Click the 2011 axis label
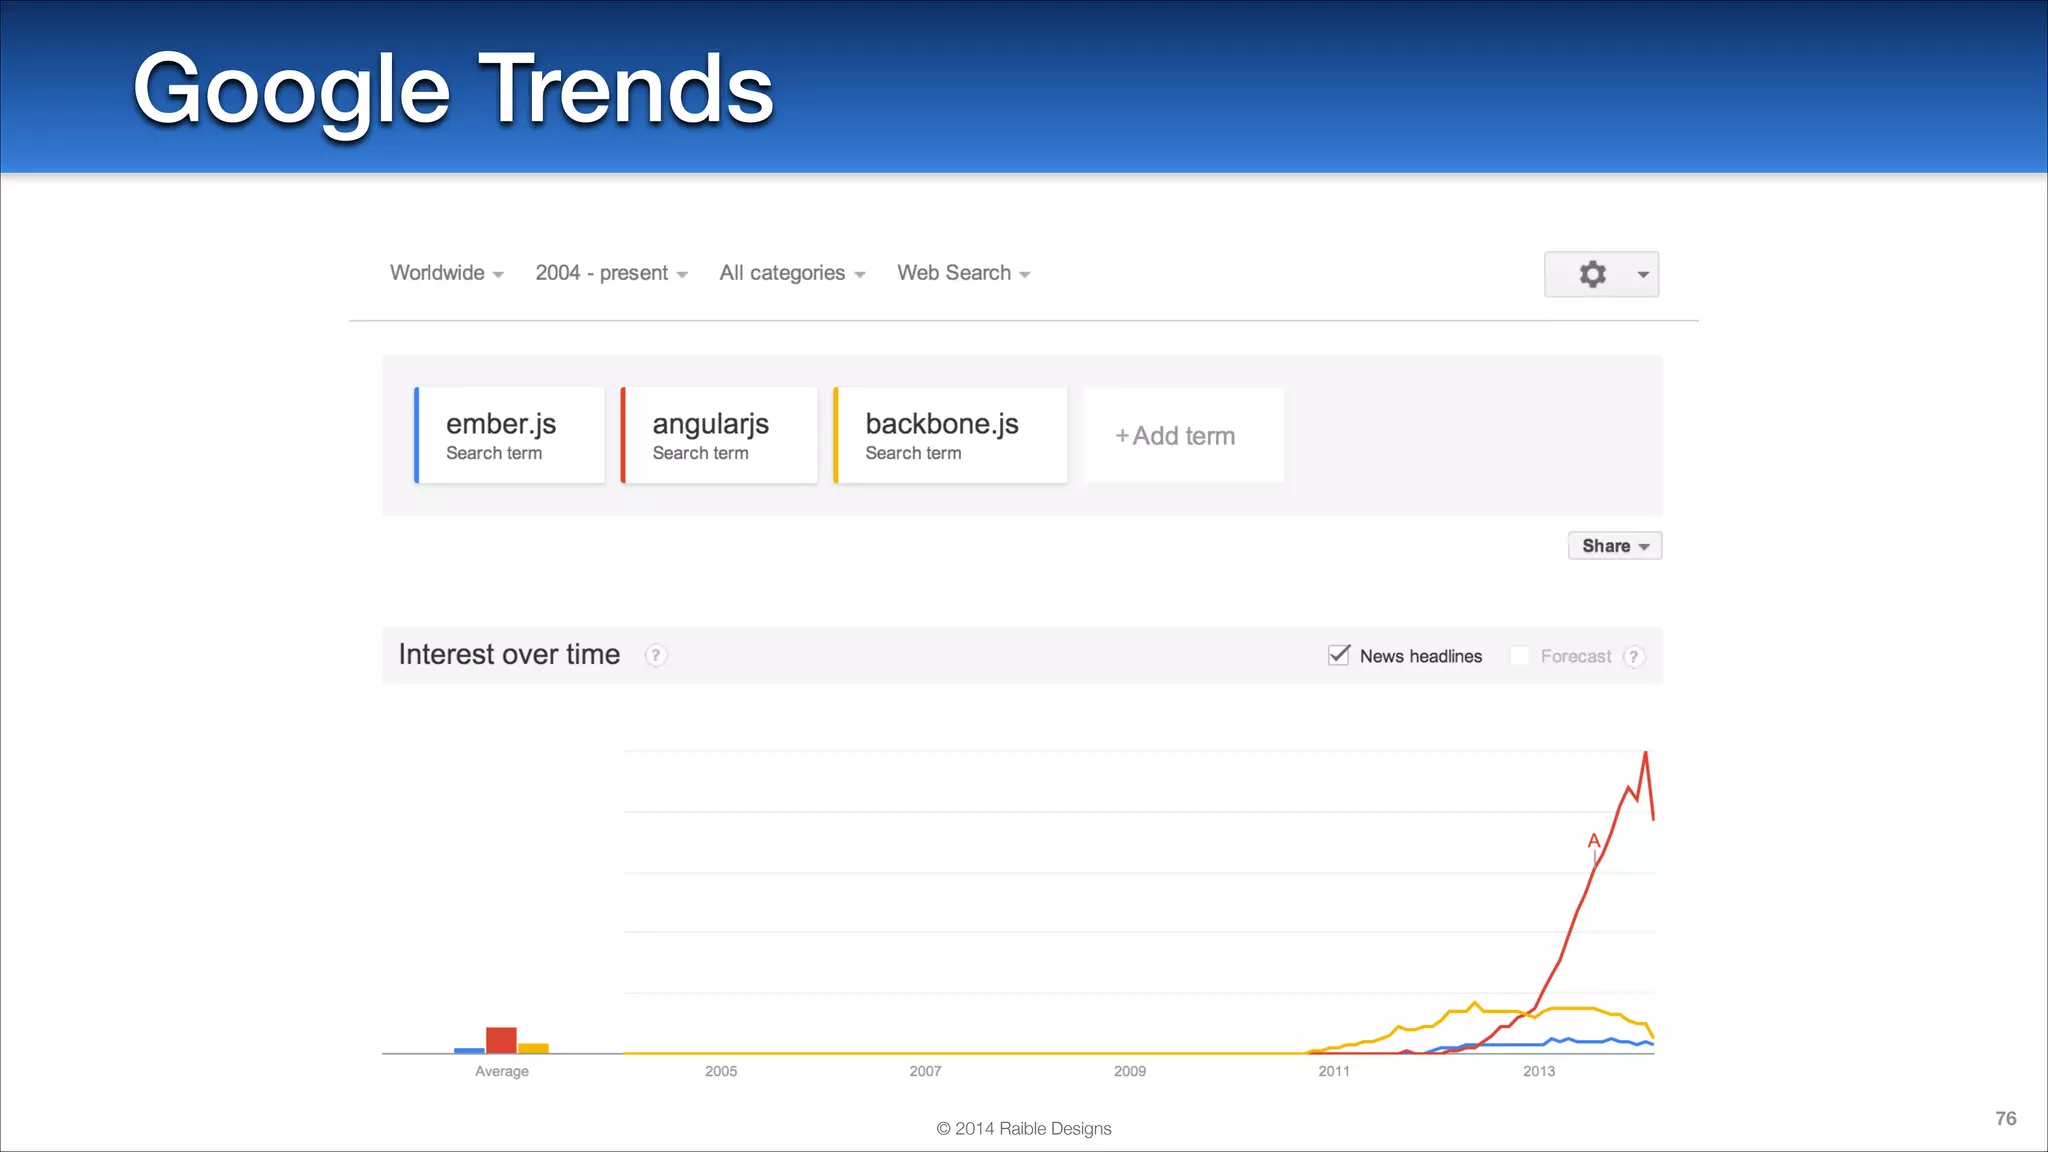 [1334, 1071]
